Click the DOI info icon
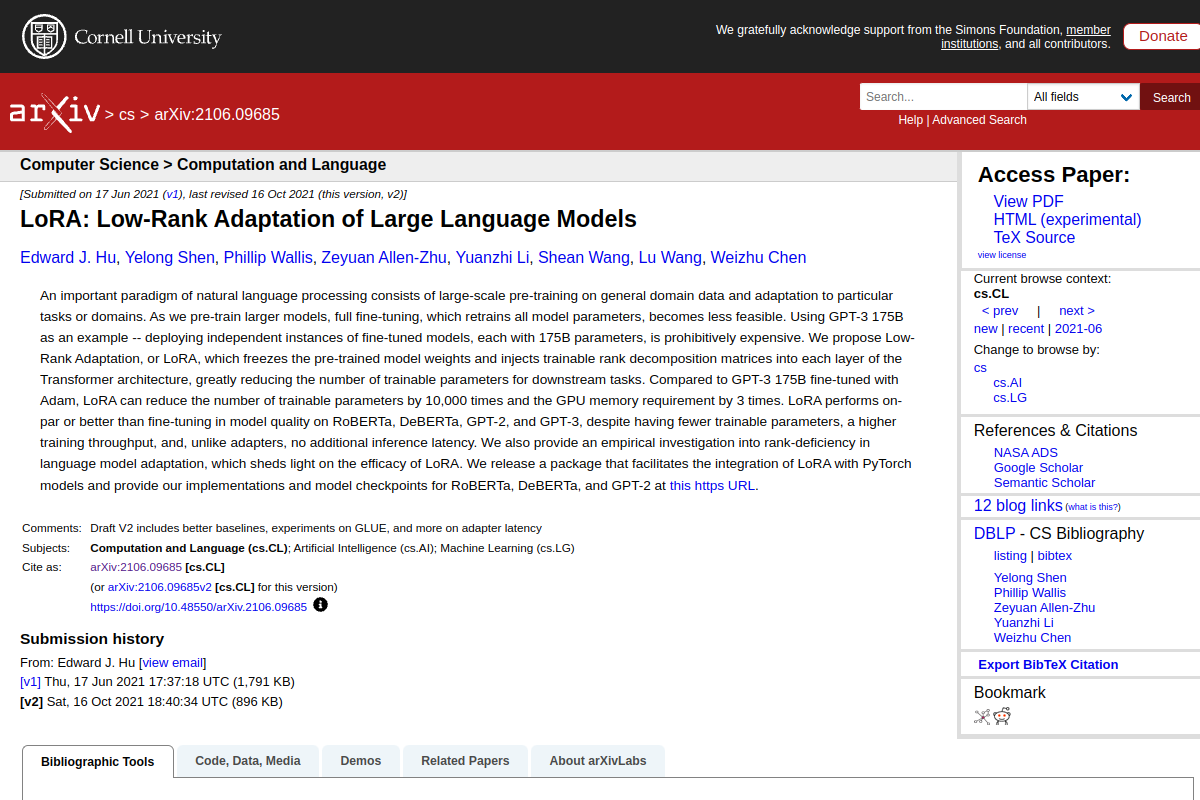Screen dimensions: 1200x800 [320, 605]
